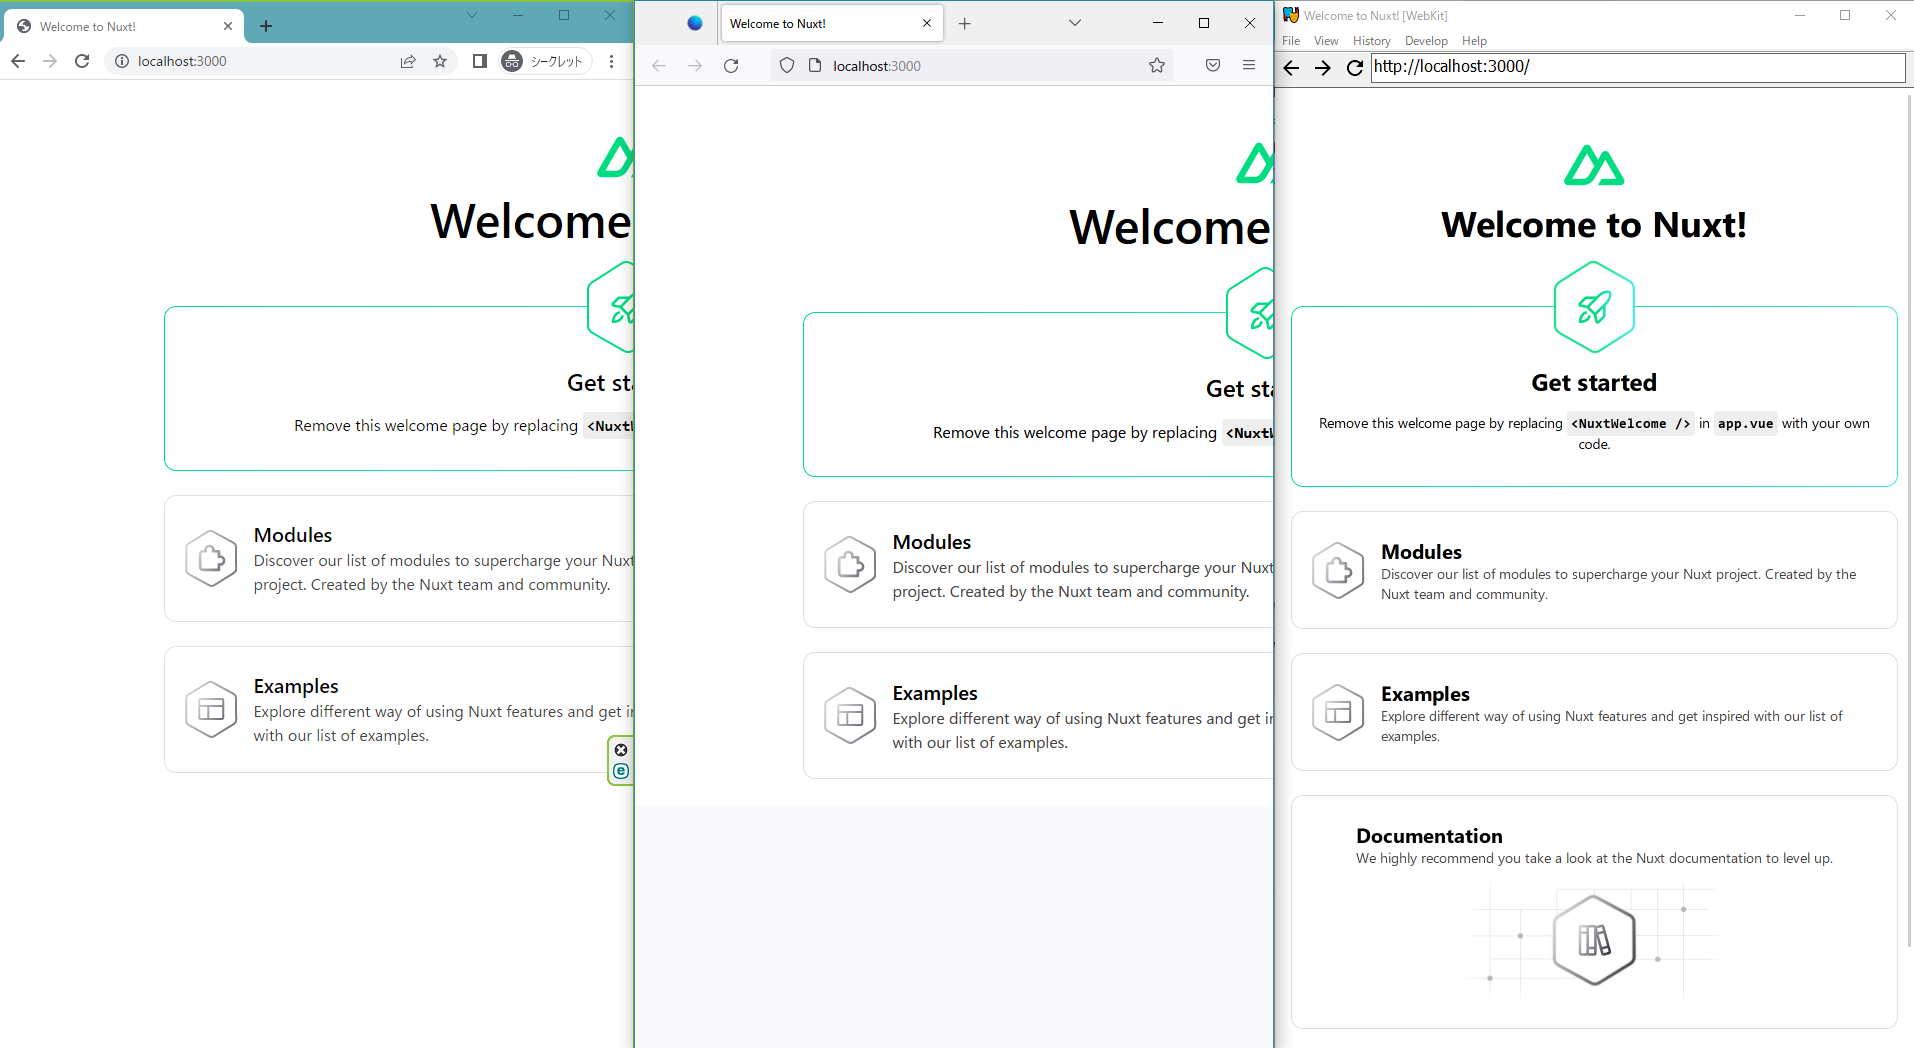This screenshot has height=1048, width=1914.
Task: Open the Develop menu in WebKit window
Action: coord(1426,41)
